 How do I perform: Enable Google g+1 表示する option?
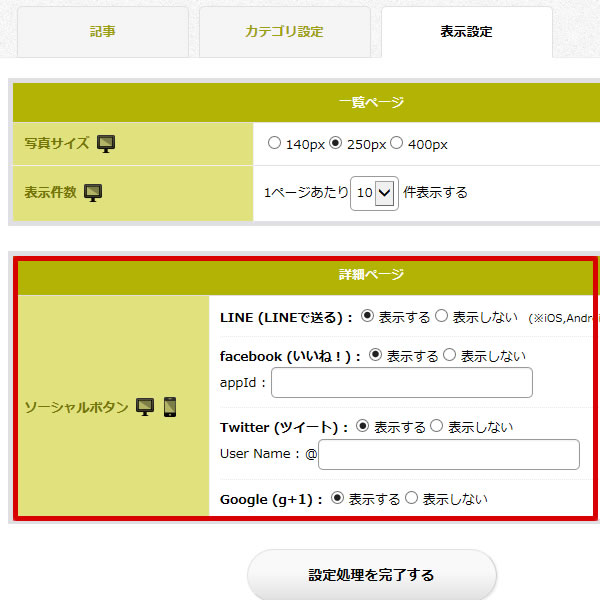(x=338, y=499)
